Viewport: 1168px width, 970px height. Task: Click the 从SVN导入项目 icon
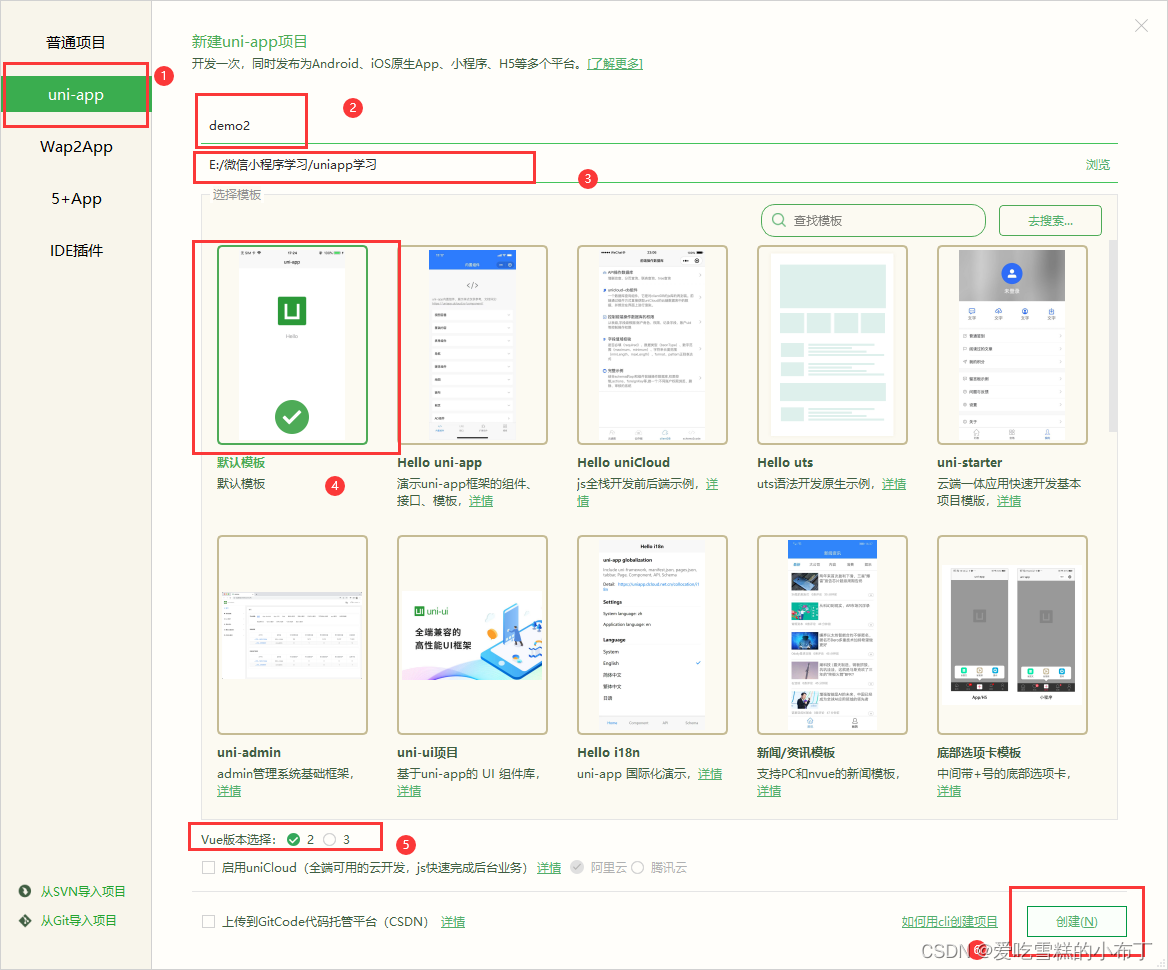pyautogui.click(x=25, y=891)
